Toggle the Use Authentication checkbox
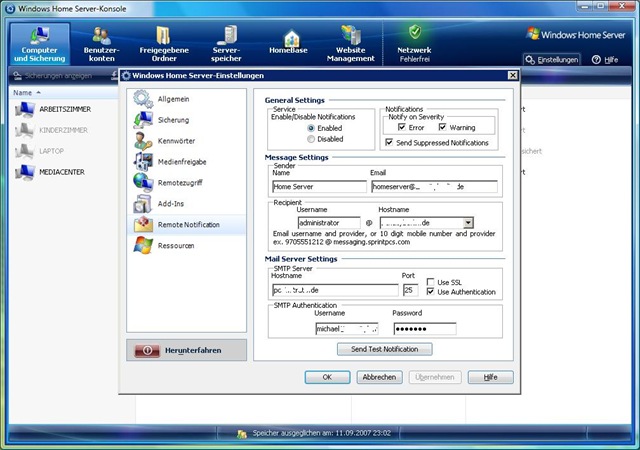The height and width of the screenshot is (450, 640). pyautogui.click(x=430, y=292)
